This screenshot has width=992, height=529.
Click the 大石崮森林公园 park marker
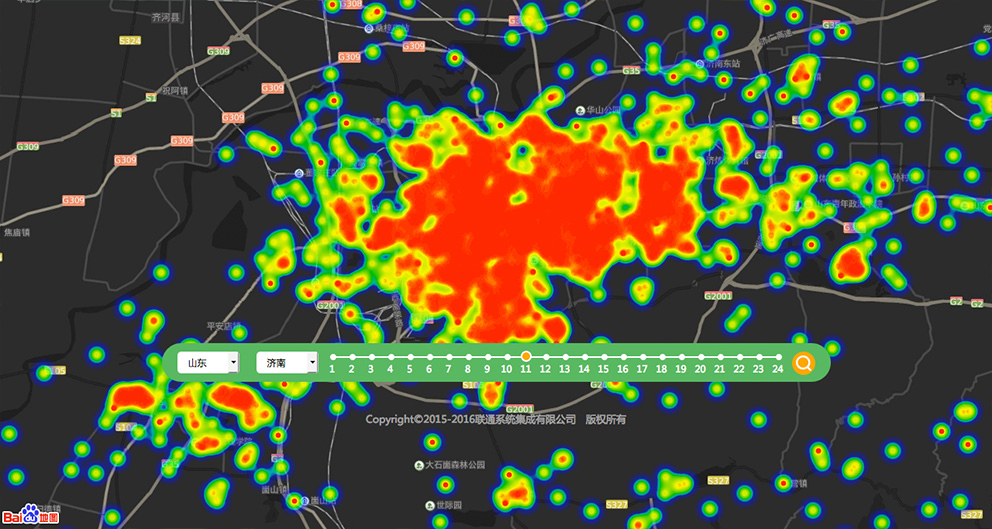tap(418, 466)
